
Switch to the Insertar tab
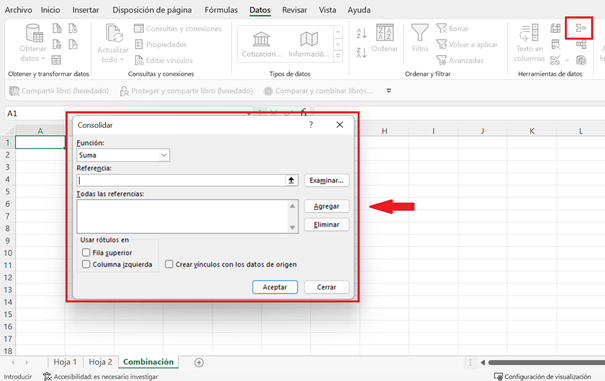[x=86, y=10]
